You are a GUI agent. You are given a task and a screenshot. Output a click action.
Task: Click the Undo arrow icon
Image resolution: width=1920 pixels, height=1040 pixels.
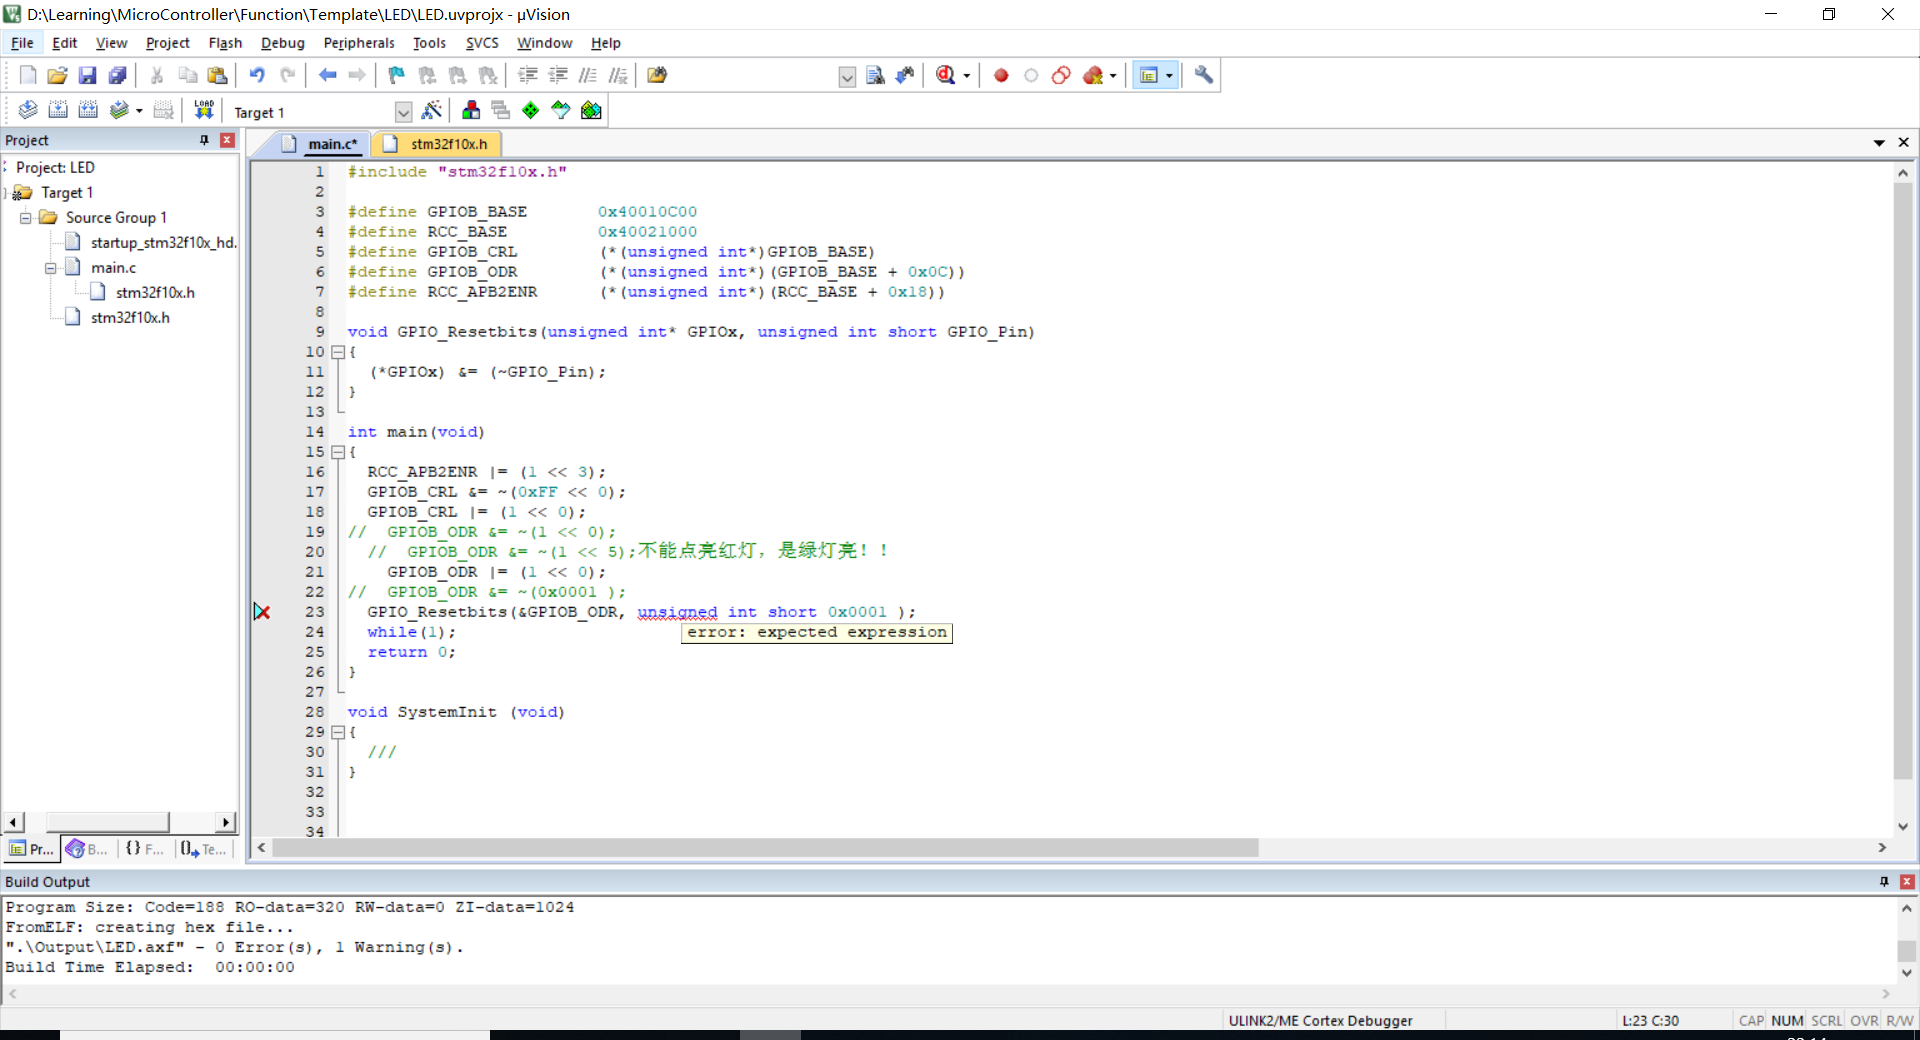(x=257, y=75)
